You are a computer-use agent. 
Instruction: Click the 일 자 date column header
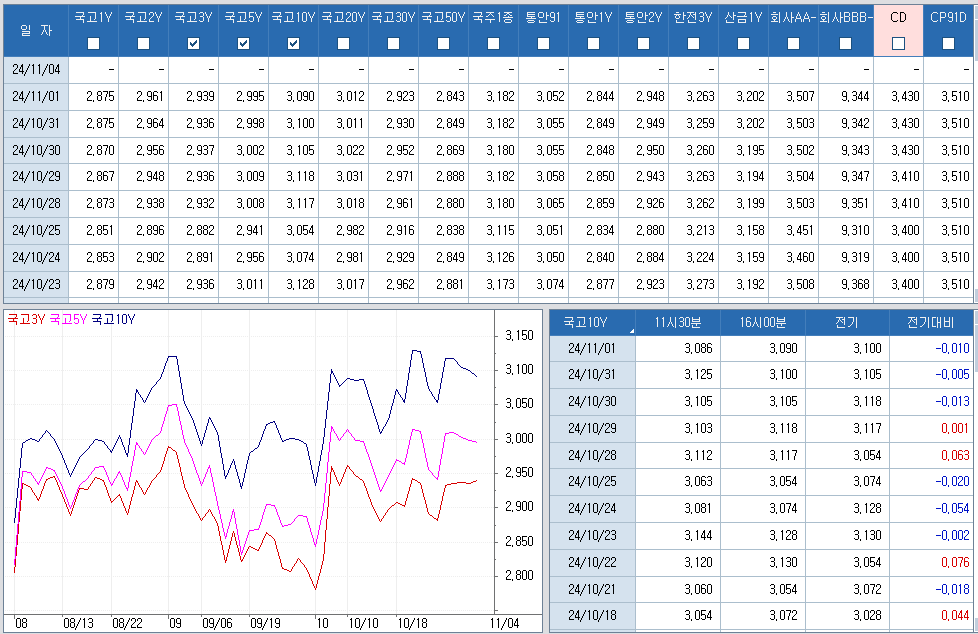point(36,30)
